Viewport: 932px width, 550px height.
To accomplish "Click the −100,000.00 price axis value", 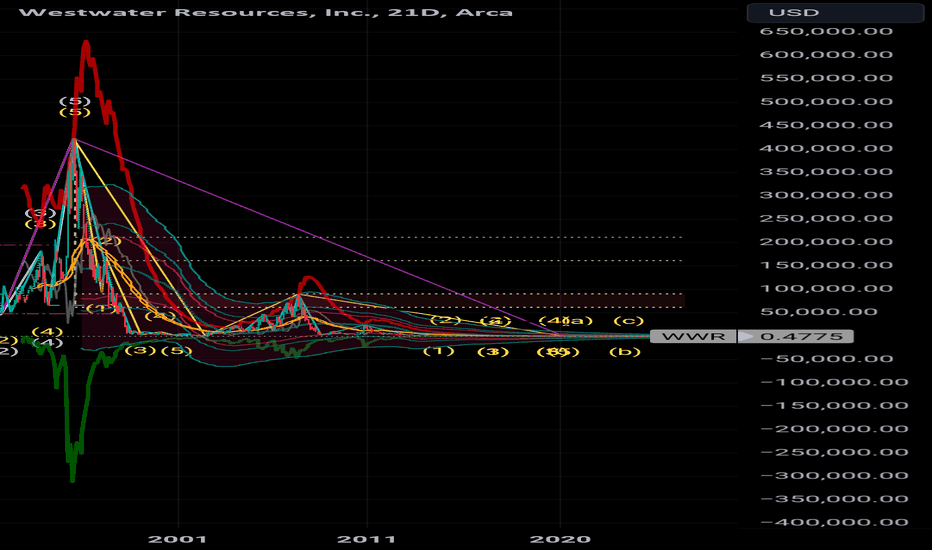I will pyautogui.click(x=833, y=382).
